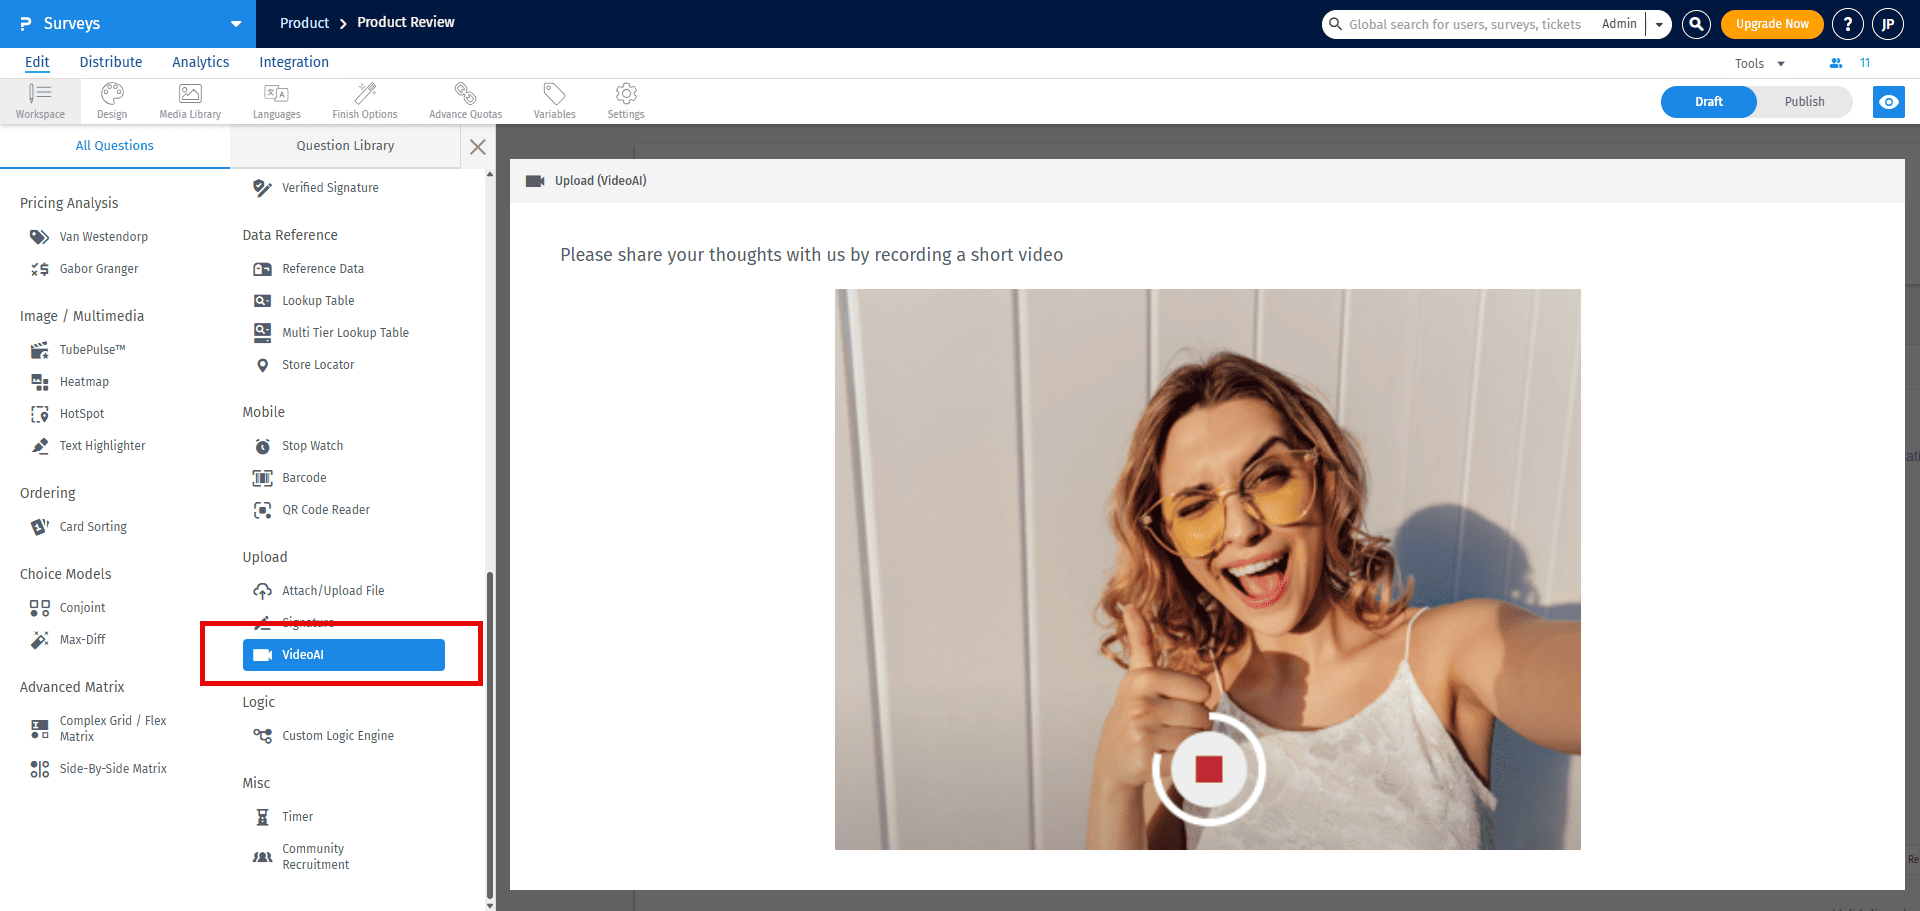This screenshot has width=1920, height=911.
Task: Open the Integration tab
Action: (293, 62)
